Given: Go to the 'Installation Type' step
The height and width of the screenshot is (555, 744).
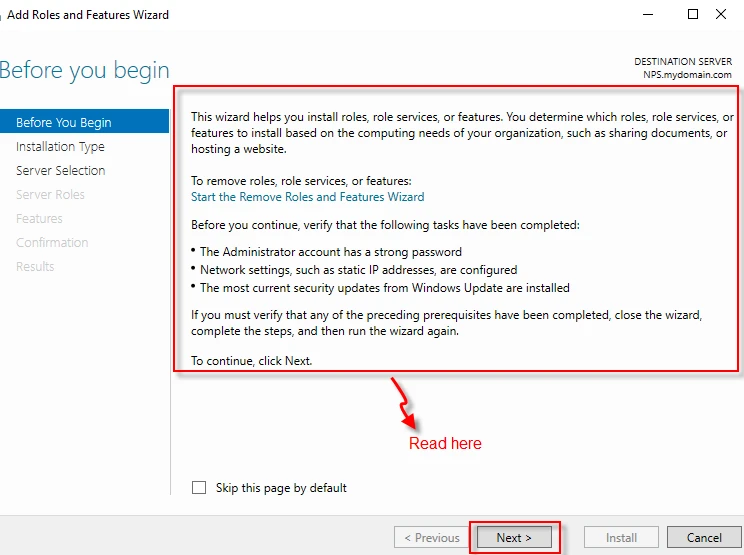Looking at the screenshot, I should coord(60,147).
